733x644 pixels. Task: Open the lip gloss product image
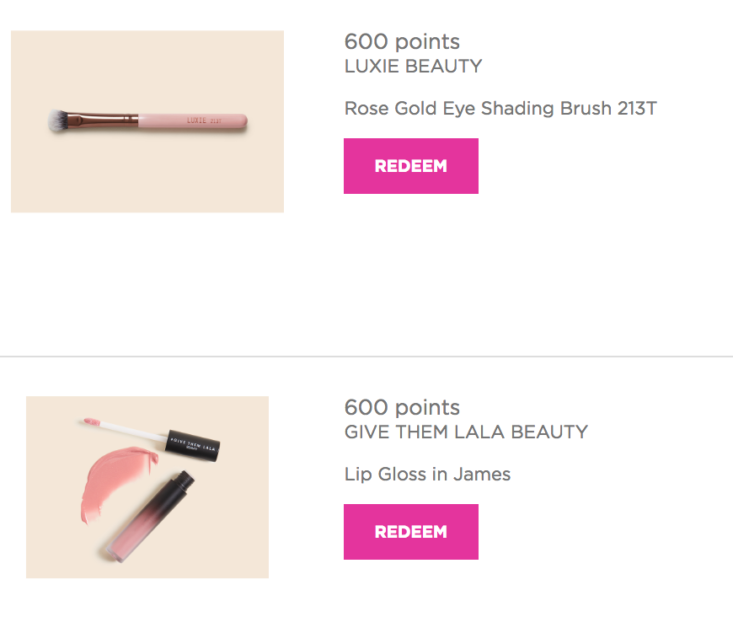(x=147, y=487)
